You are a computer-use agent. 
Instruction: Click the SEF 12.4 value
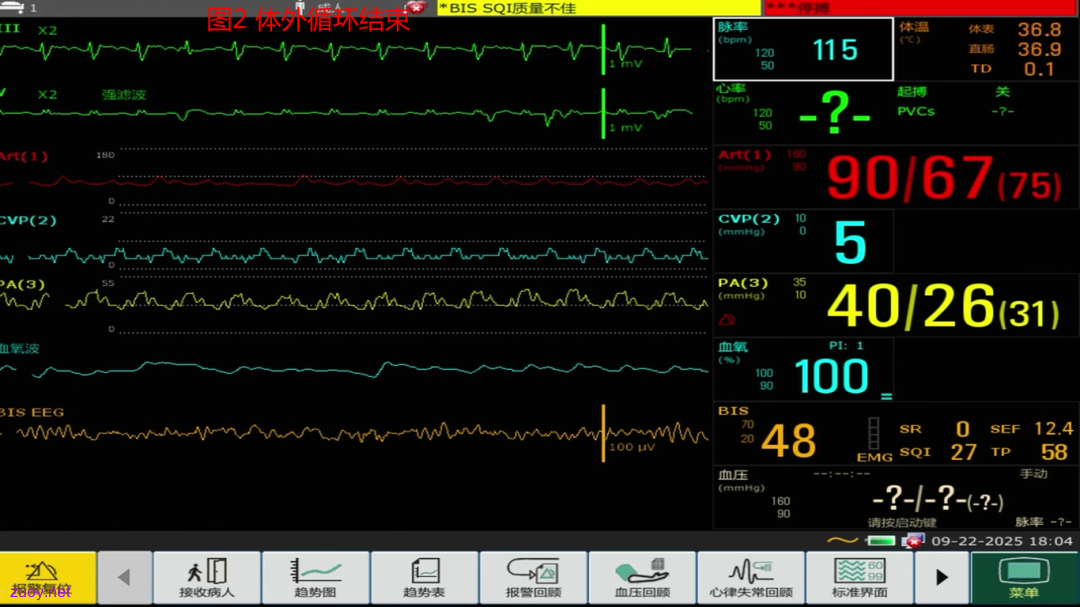(x=1031, y=429)
